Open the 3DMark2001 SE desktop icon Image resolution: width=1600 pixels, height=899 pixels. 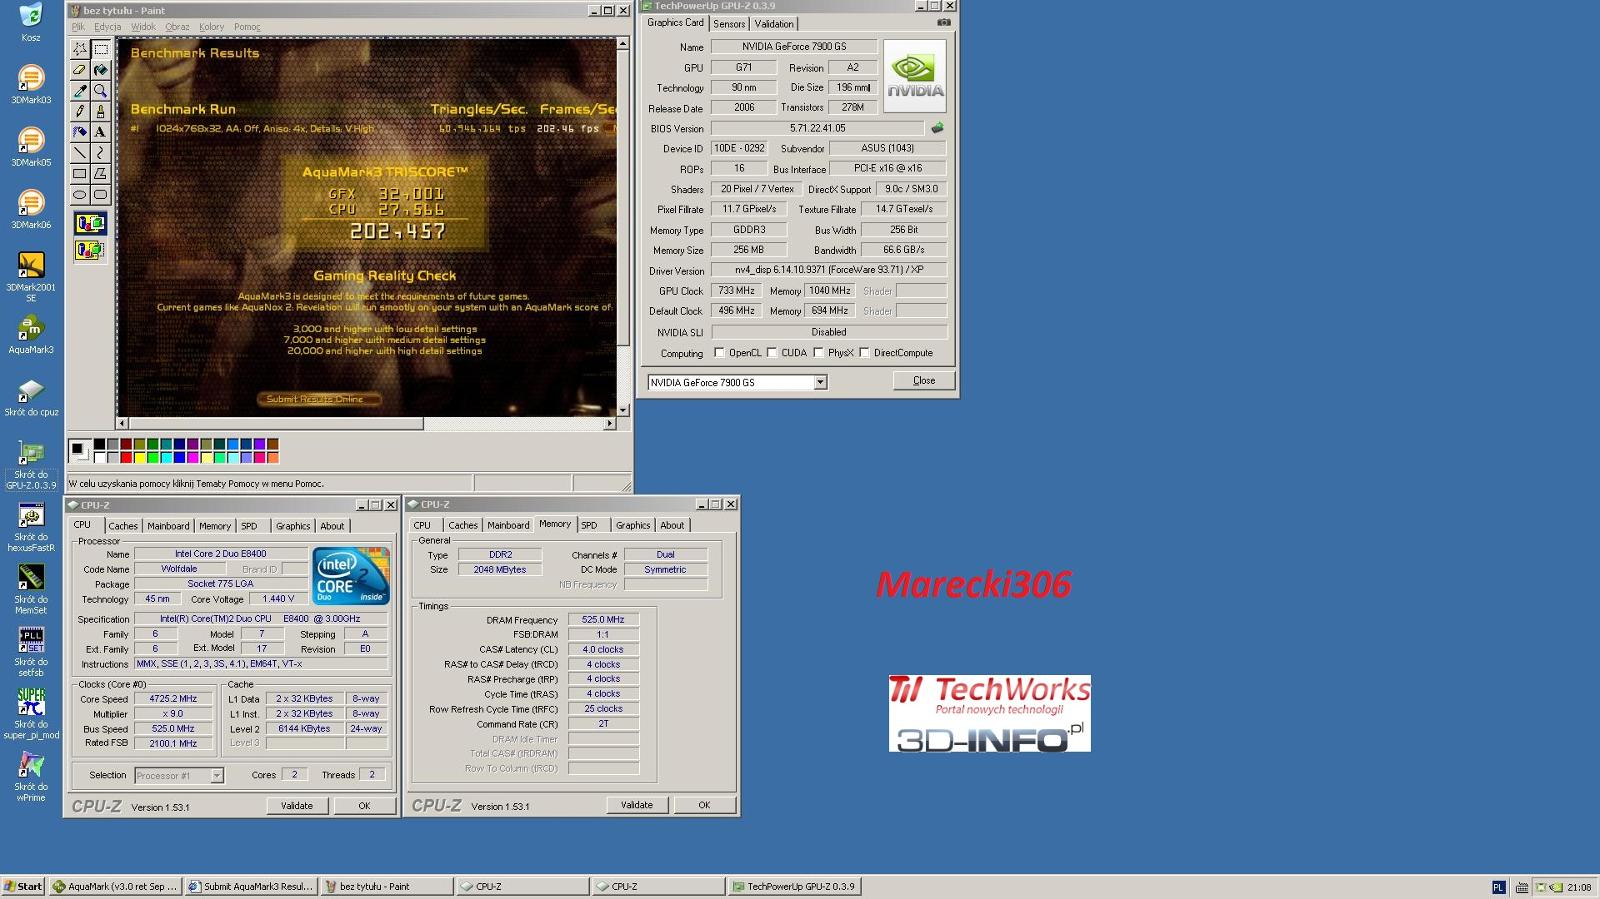coord(31,276)
